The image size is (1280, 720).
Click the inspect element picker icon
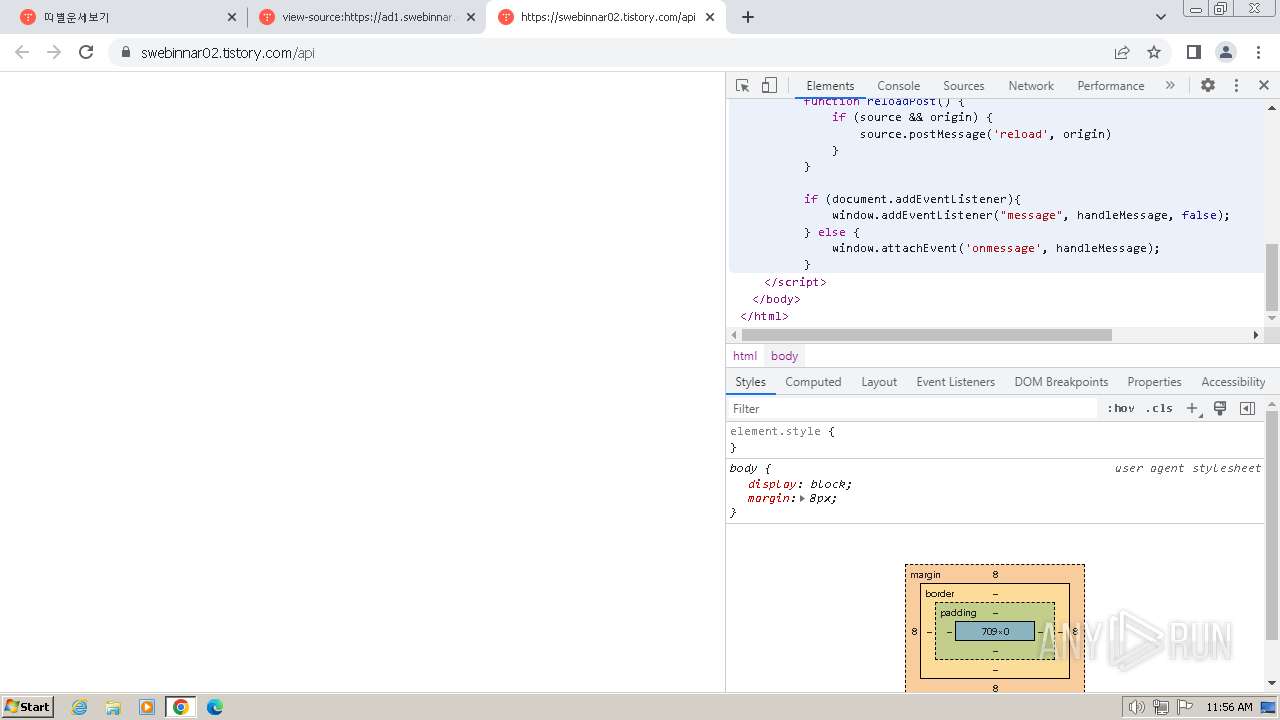[x=742, y=86]
